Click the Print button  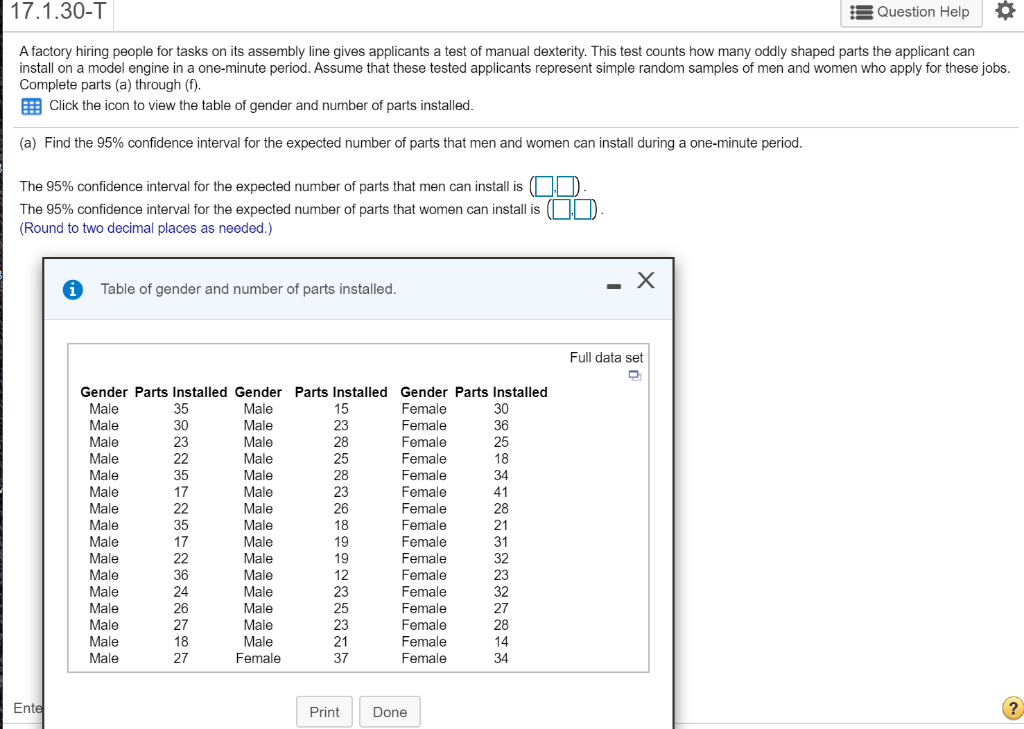[x=324, y=712]
